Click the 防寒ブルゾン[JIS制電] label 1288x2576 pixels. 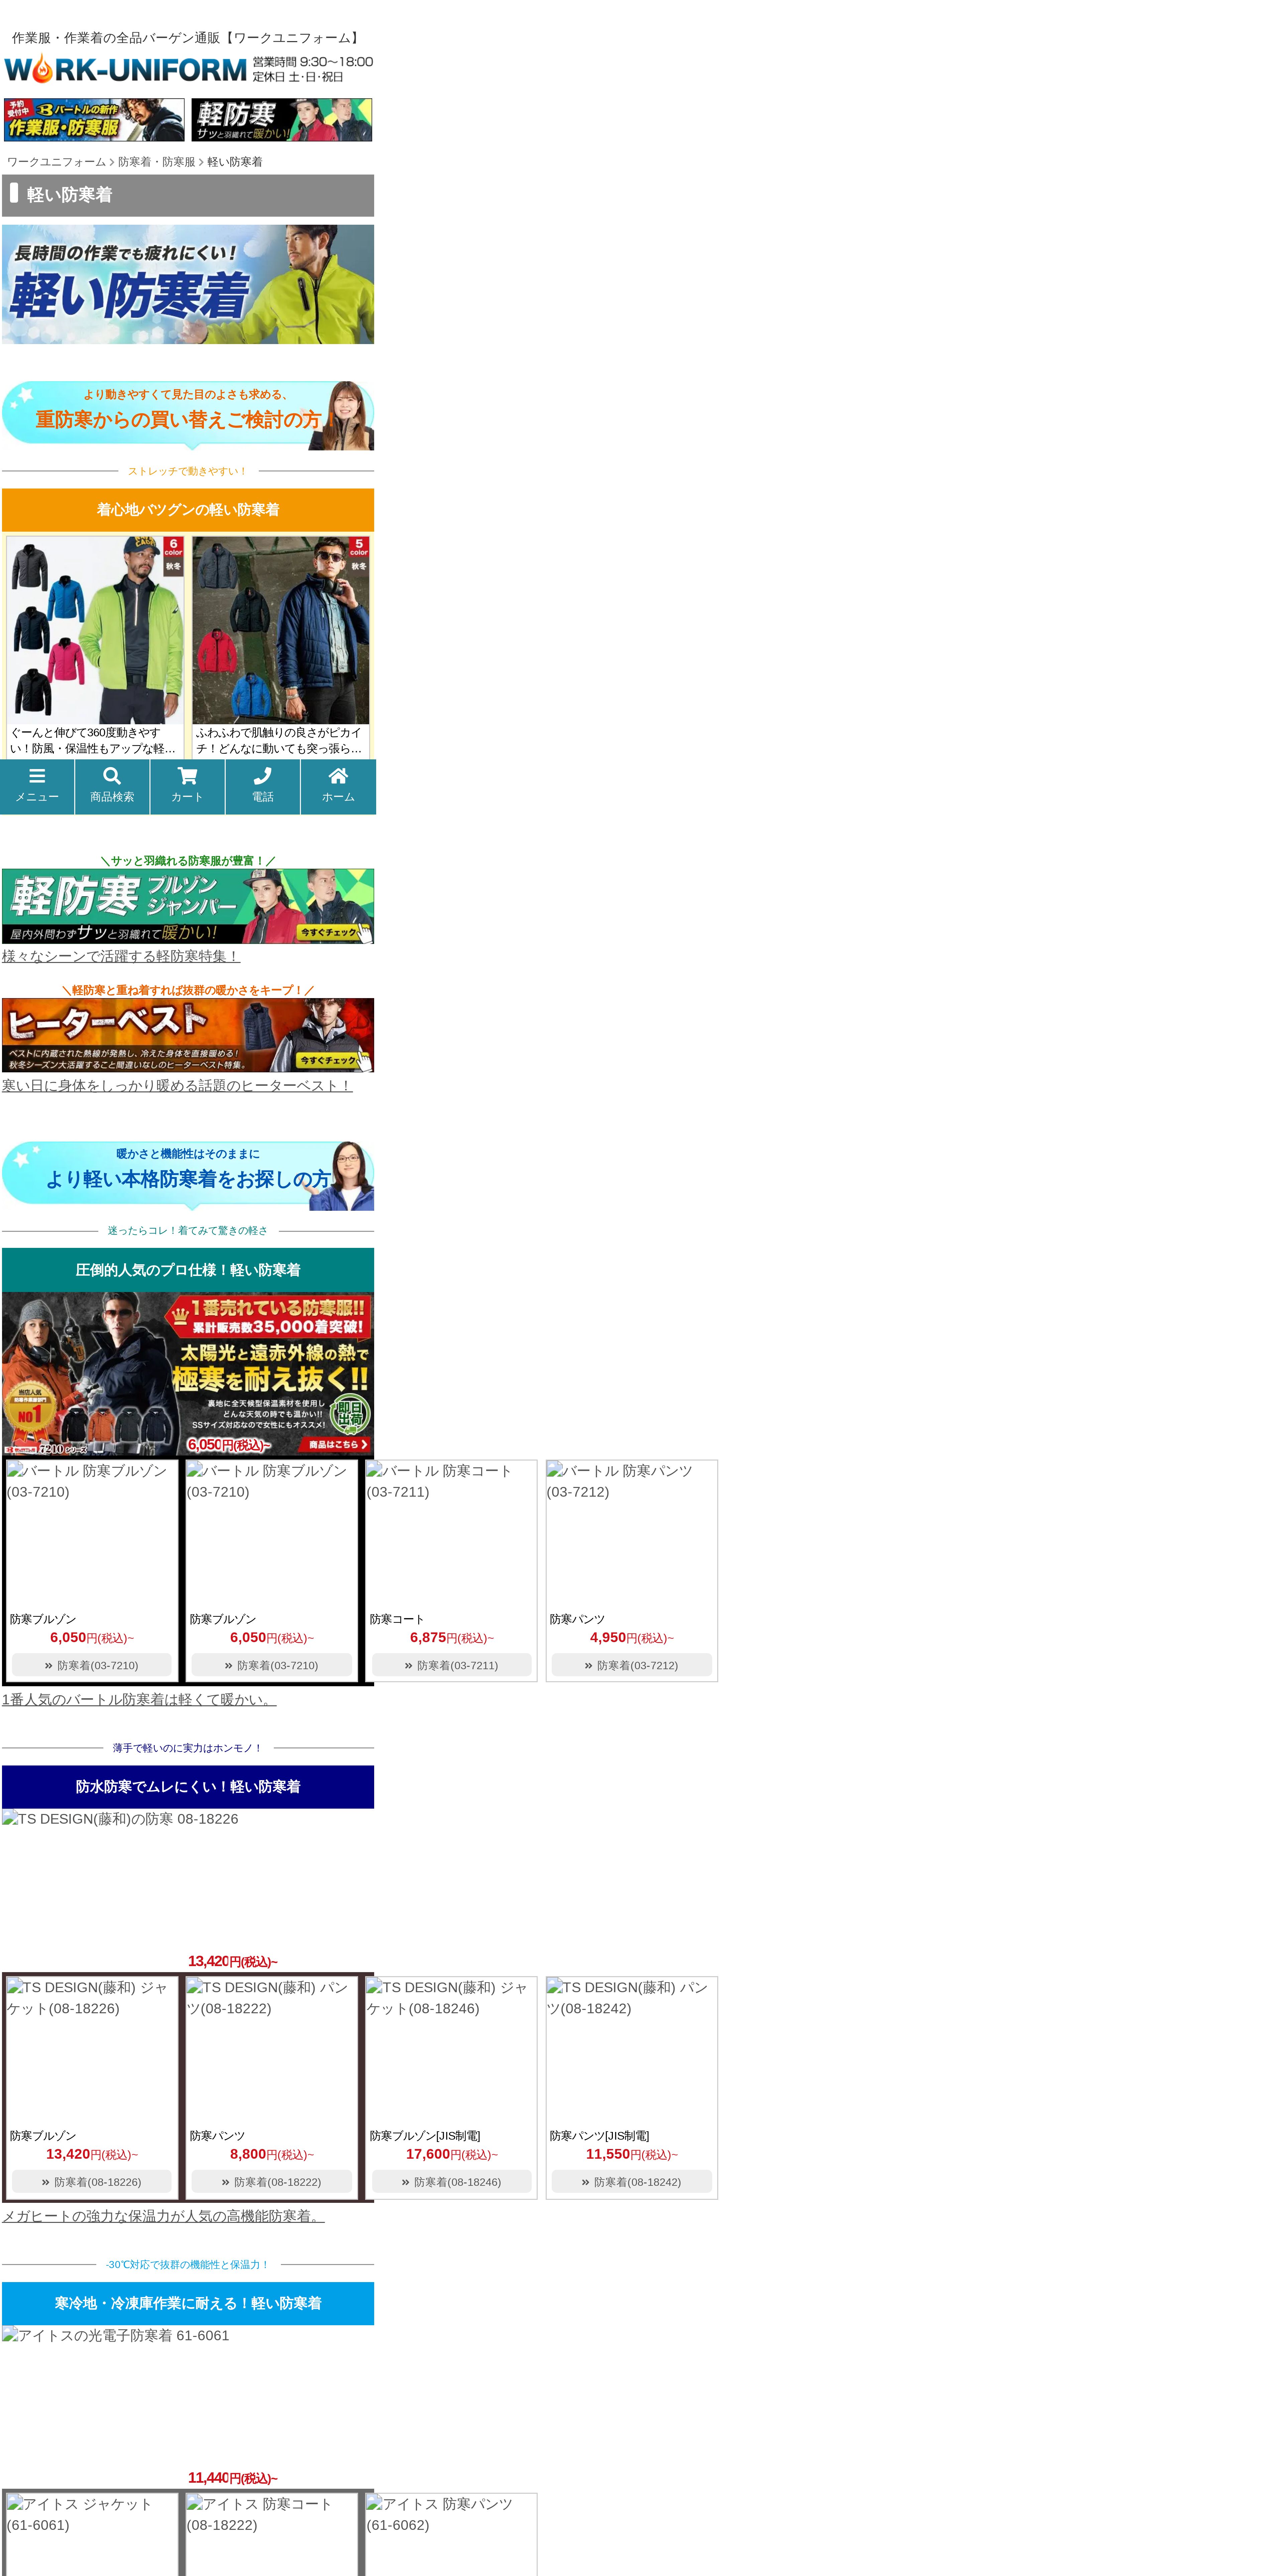pyautogui.click(x=425, y=2136)
